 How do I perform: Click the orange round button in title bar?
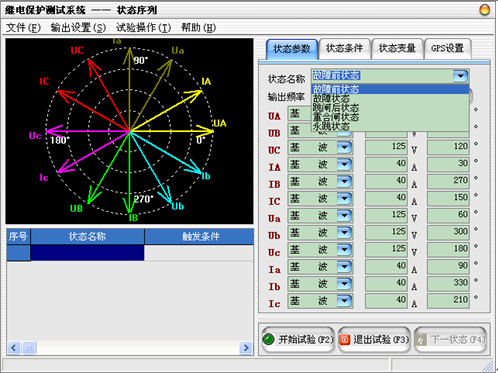[484, 10]
